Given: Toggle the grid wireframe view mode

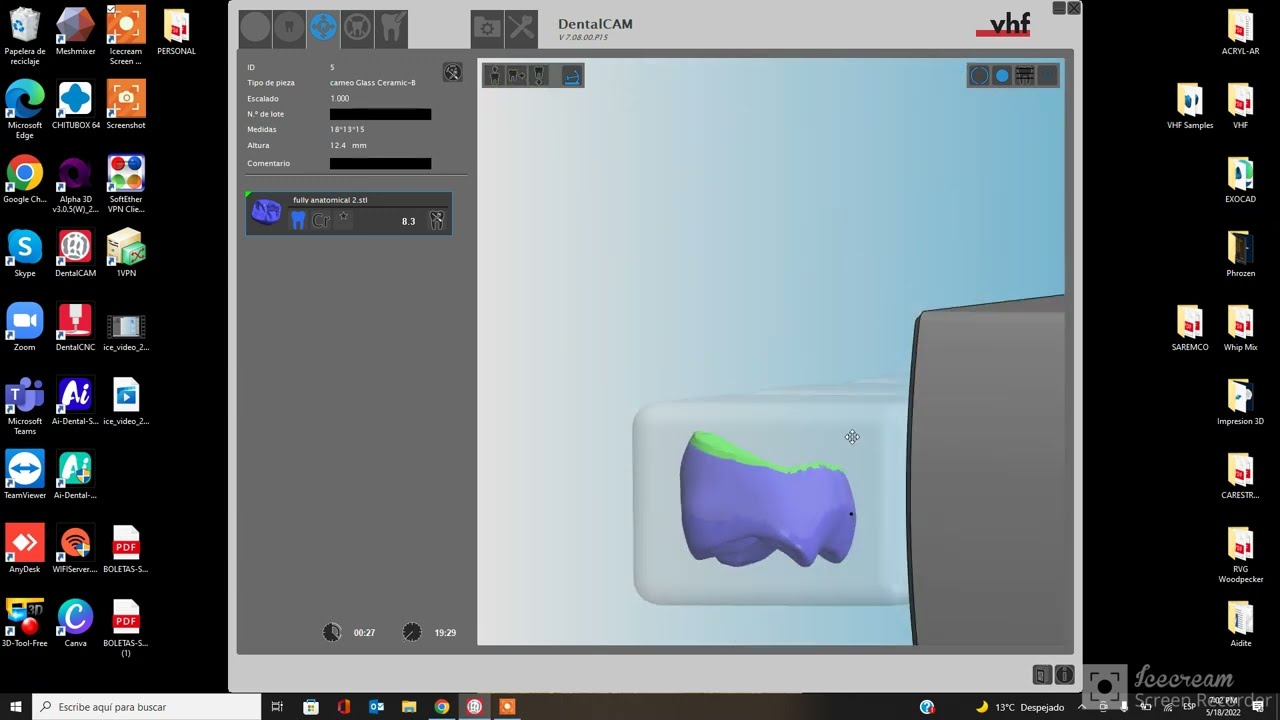Looking at the screenshot, I should pos(1024,75).
